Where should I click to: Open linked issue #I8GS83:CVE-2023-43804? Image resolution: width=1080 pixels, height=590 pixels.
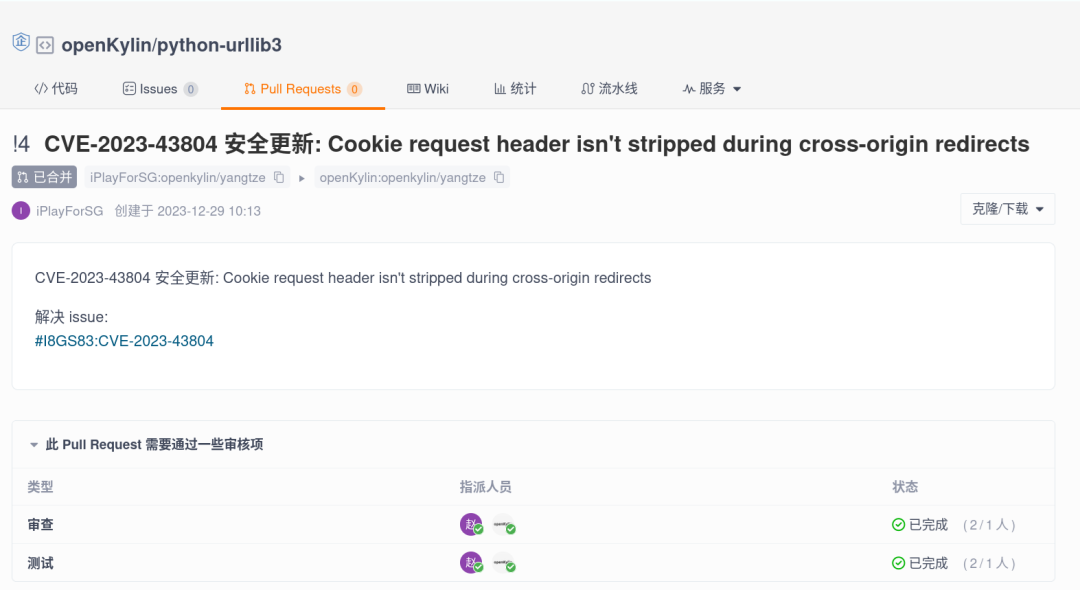124,341
